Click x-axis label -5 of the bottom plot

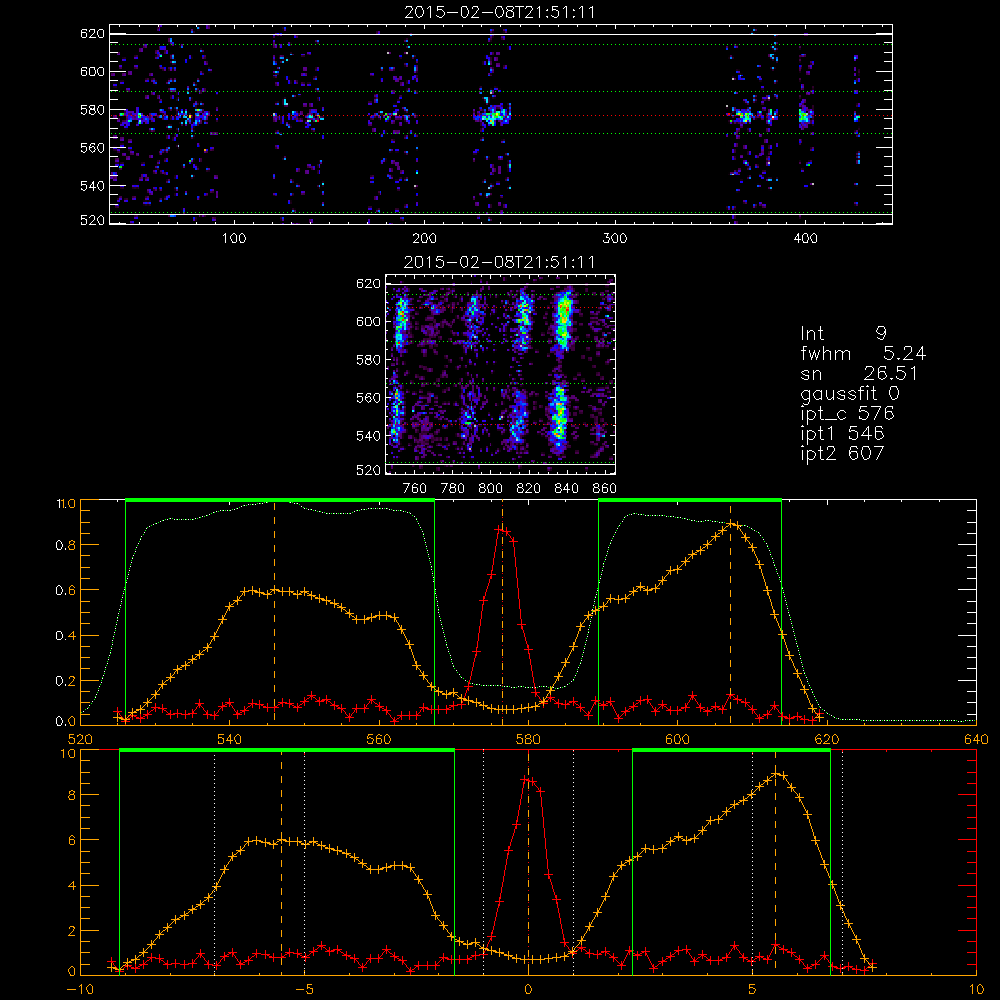click(304, 989)
